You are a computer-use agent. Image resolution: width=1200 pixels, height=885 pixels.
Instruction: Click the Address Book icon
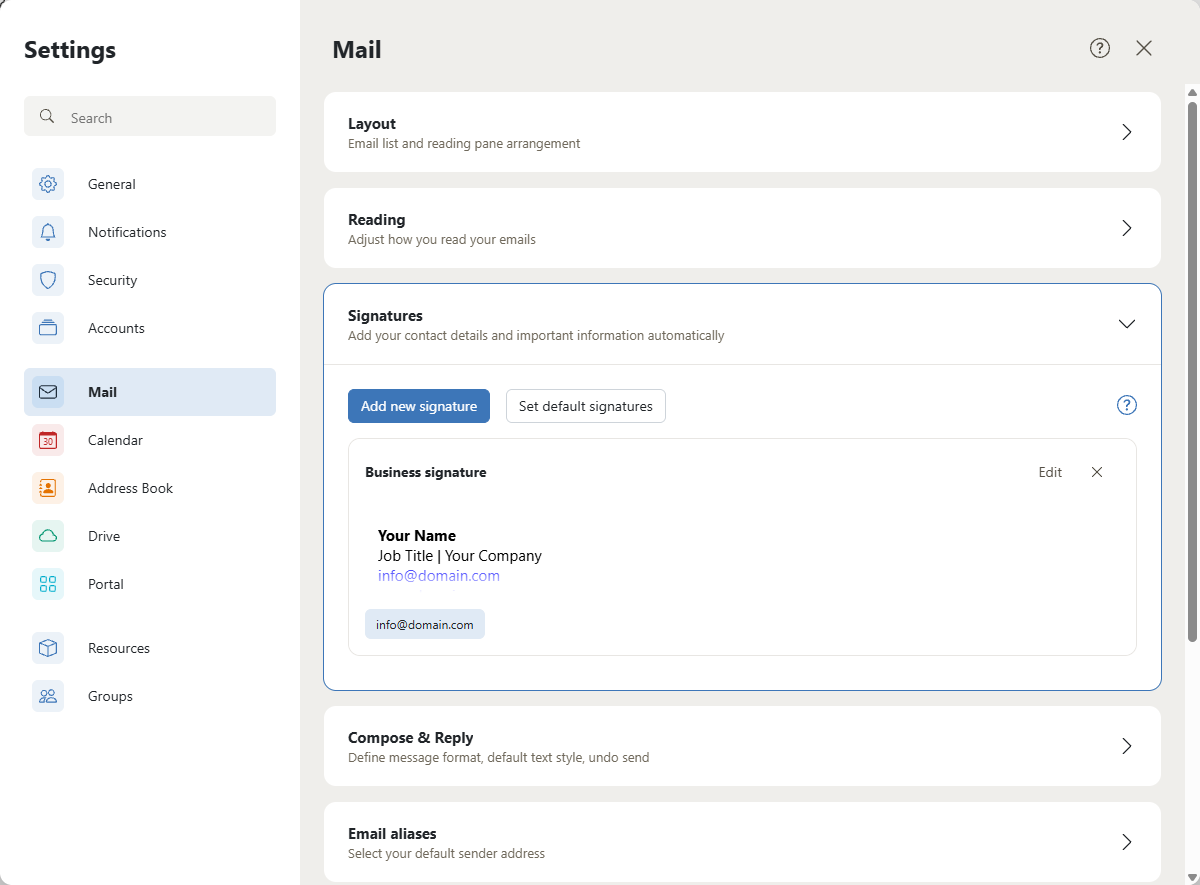(x=48, y=488)
